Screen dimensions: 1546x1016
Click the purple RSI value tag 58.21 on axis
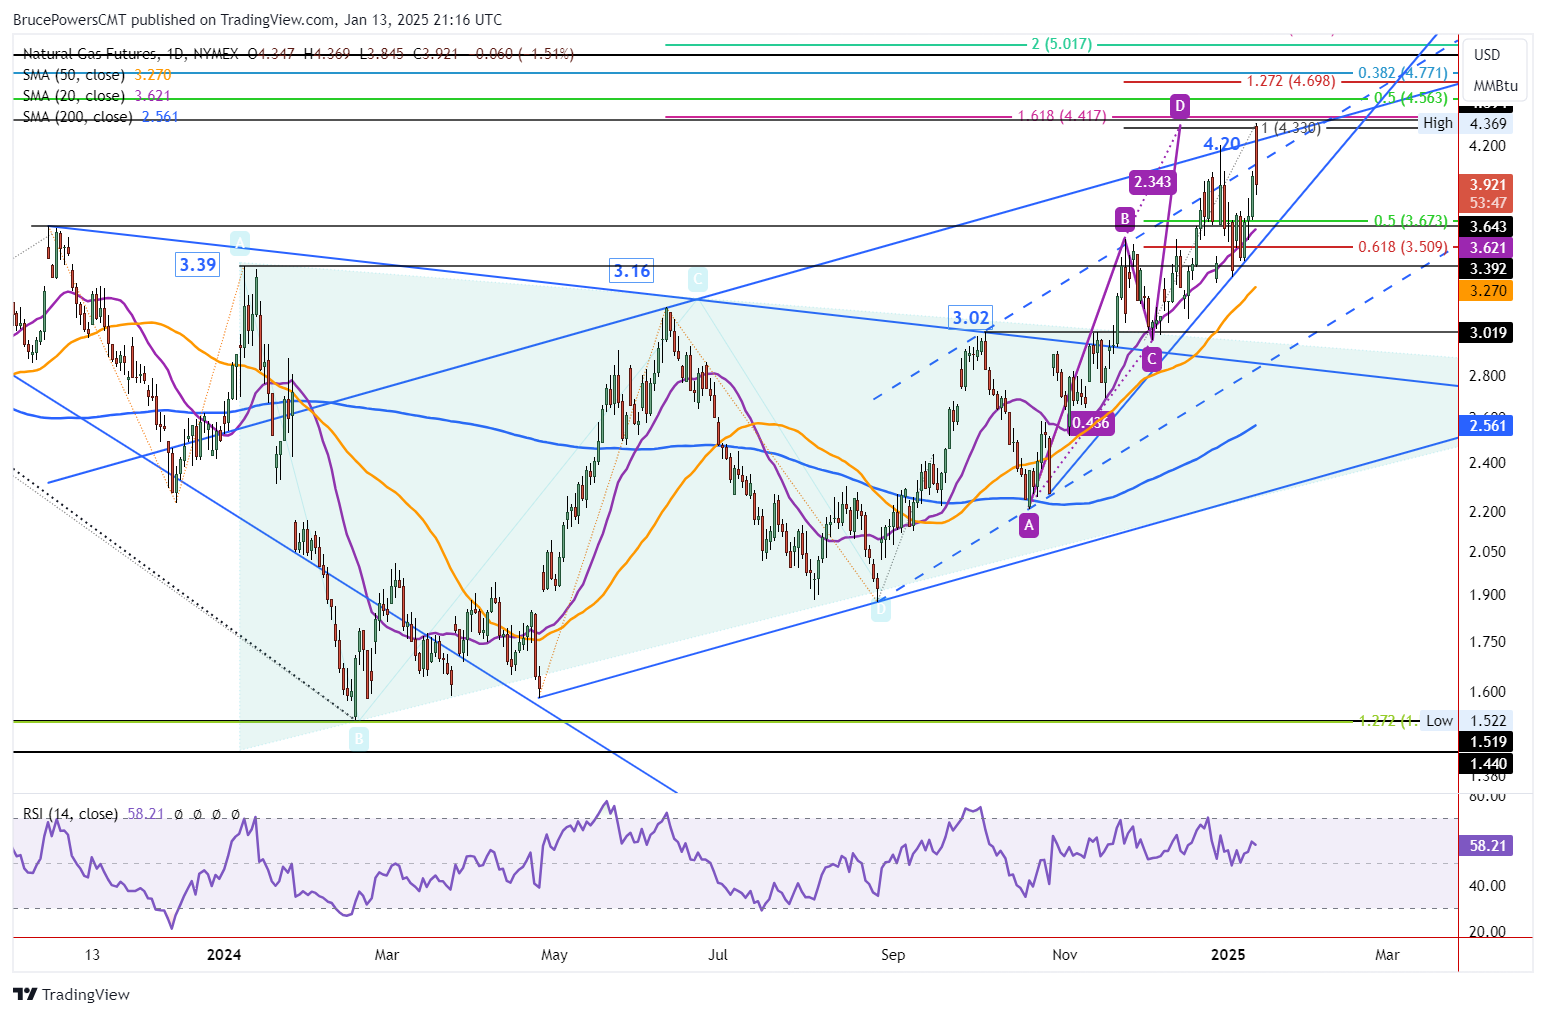(x=1486, y=846)
